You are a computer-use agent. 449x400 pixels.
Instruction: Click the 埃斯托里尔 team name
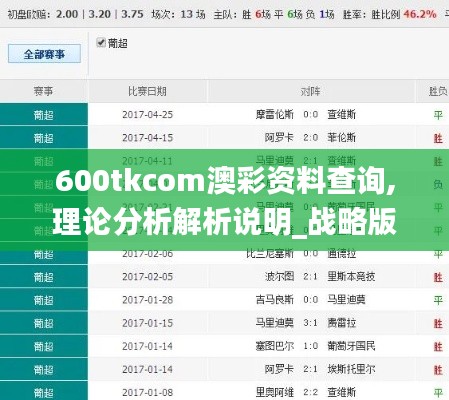(351, 369)
